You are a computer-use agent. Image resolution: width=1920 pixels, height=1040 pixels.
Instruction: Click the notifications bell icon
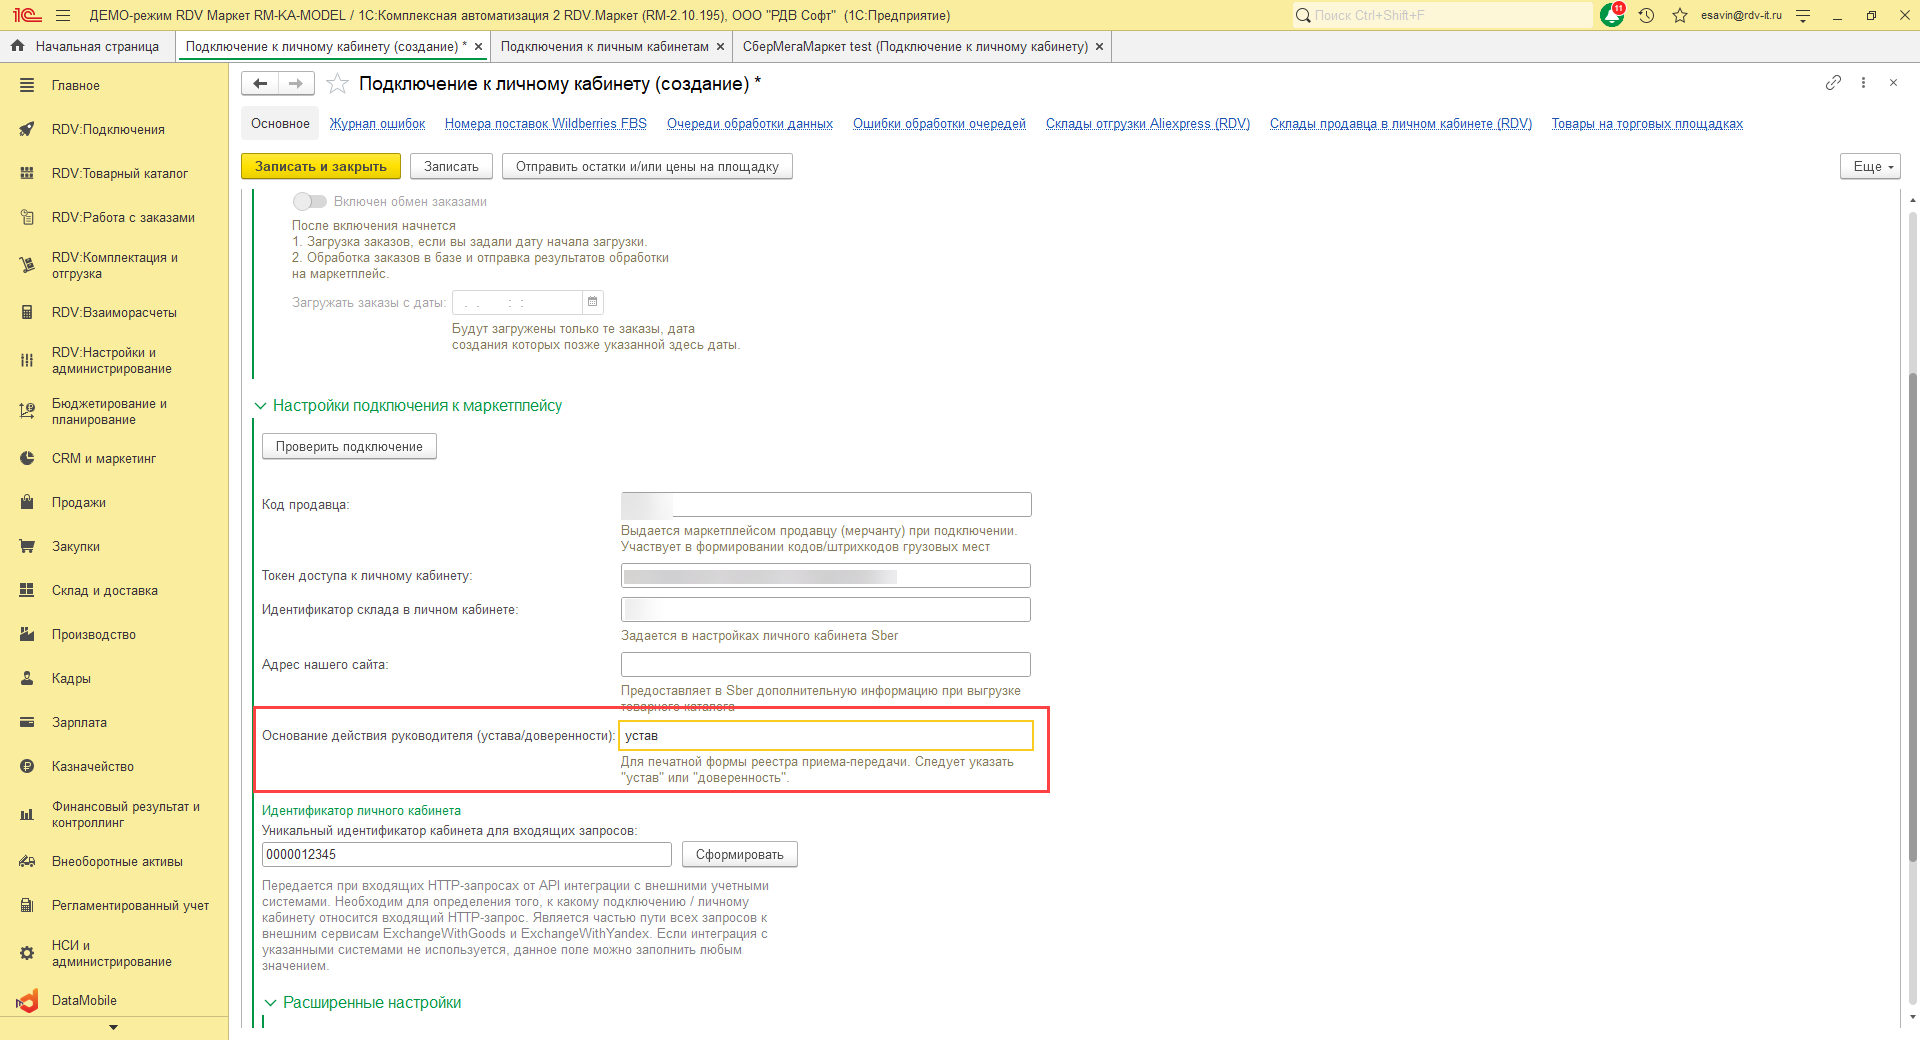[x=1611, y=15]
